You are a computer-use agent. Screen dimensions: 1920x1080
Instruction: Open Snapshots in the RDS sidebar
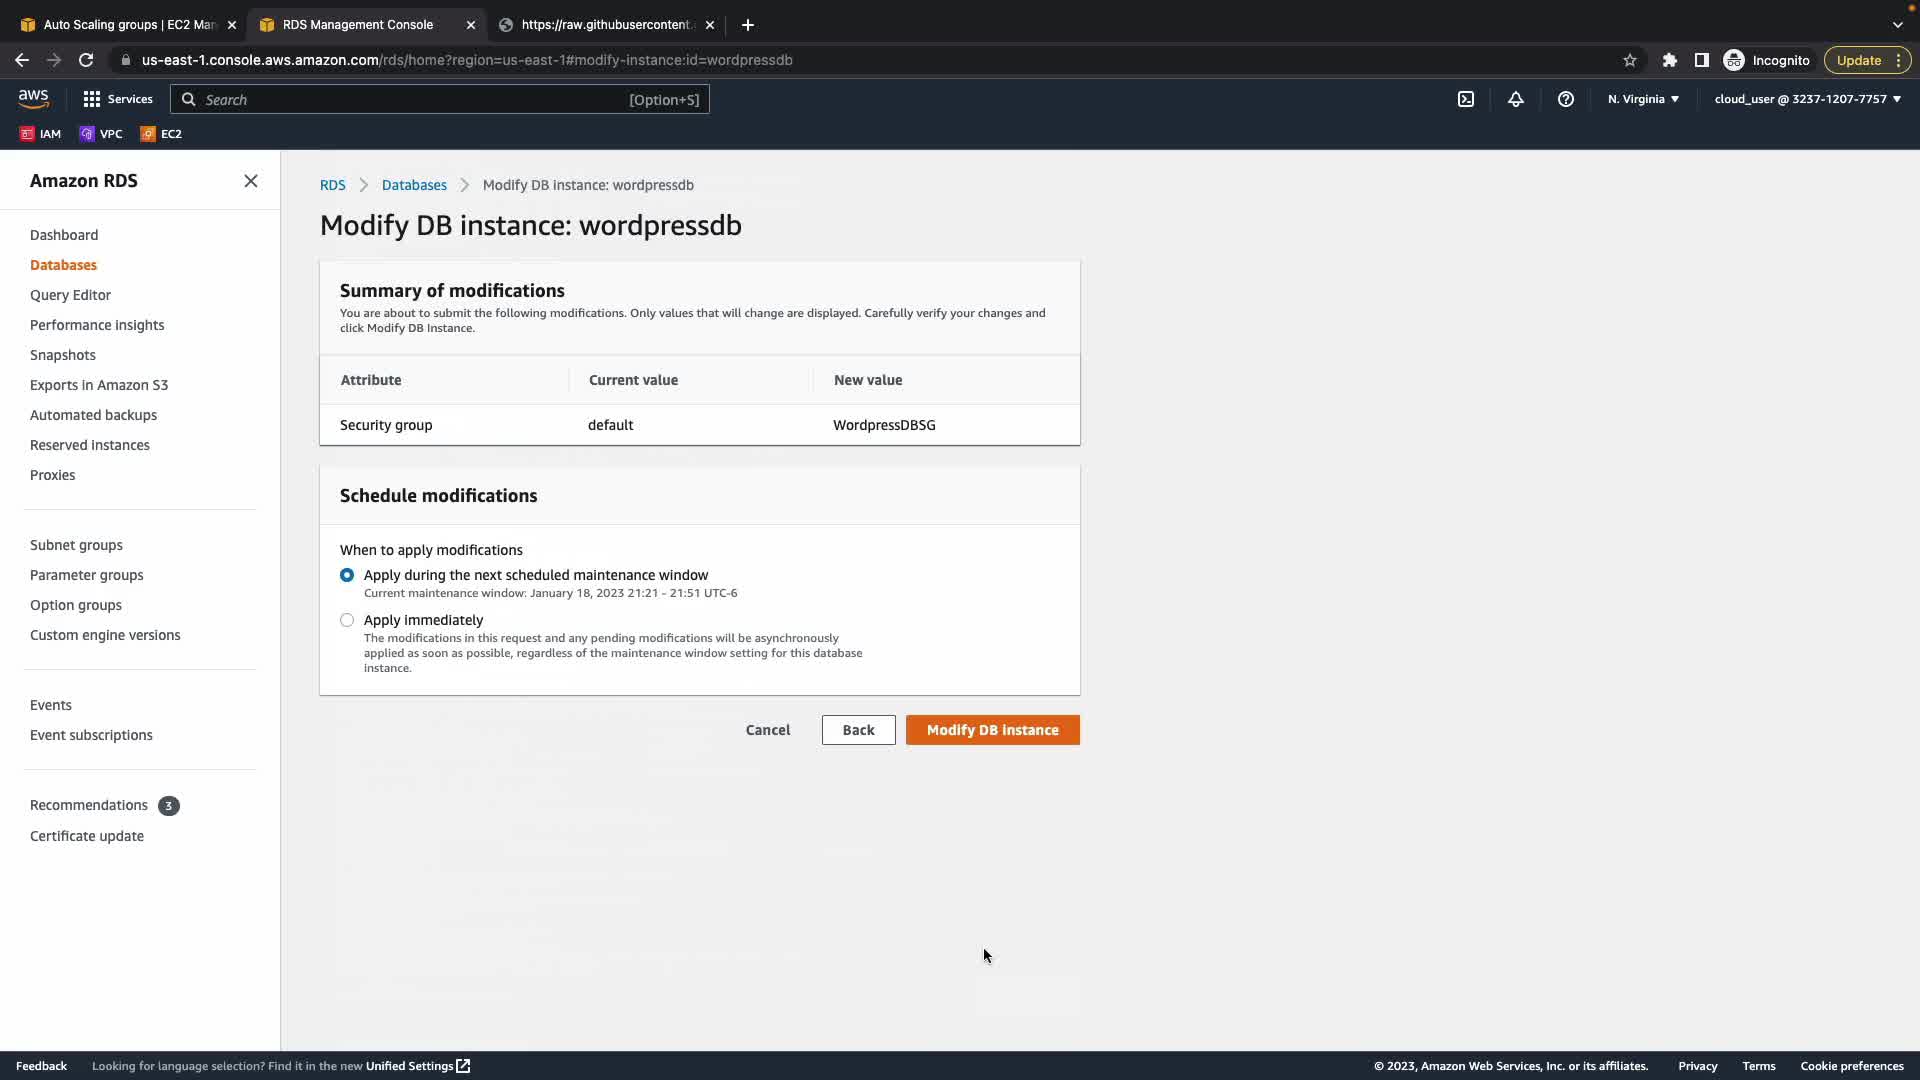pos(63,355)
